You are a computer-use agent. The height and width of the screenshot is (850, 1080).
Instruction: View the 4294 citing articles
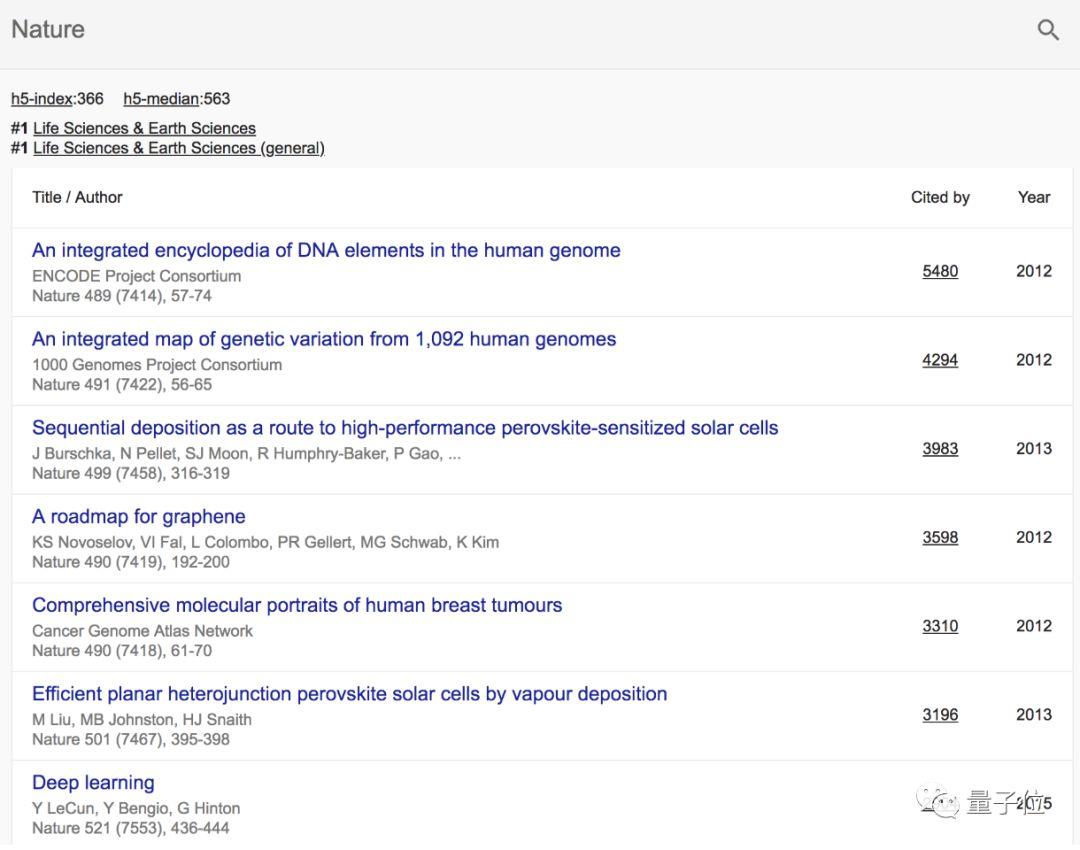[940, 360]
